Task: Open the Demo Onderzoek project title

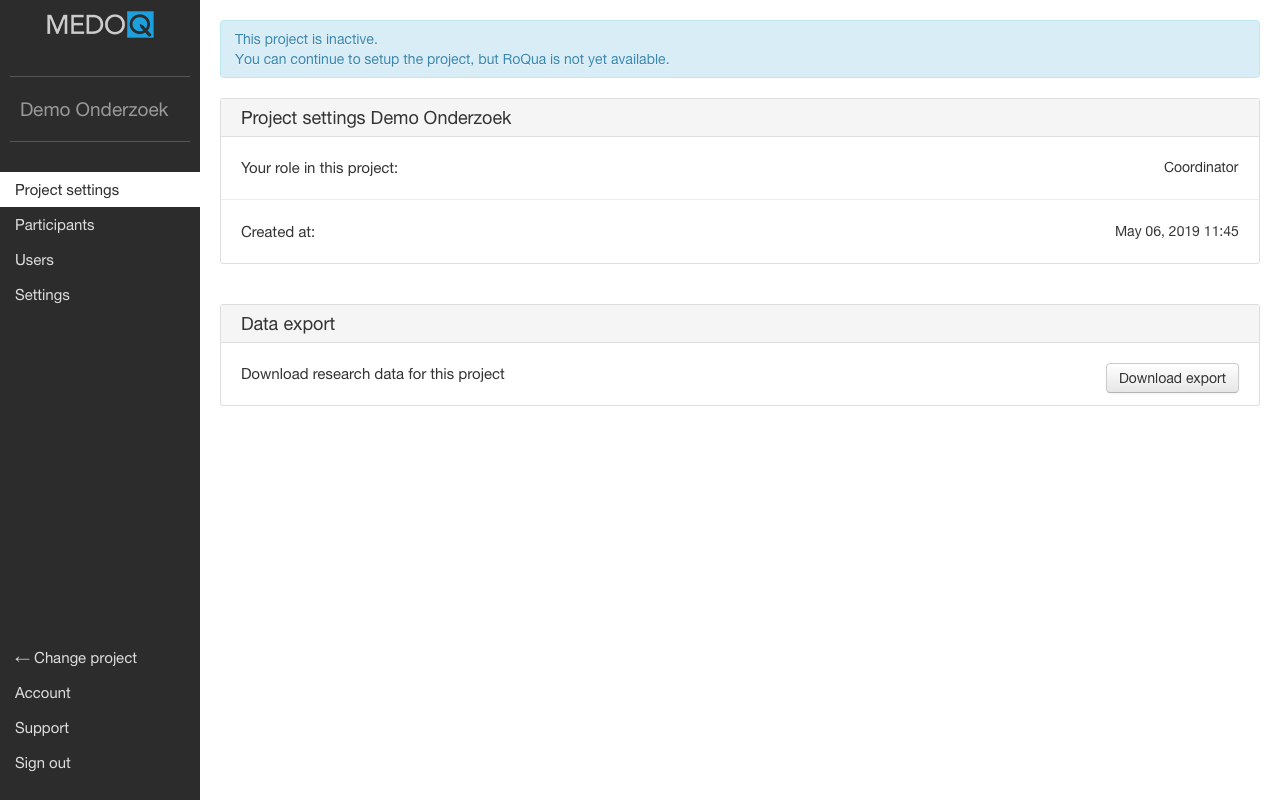Action: click(94, 110)
